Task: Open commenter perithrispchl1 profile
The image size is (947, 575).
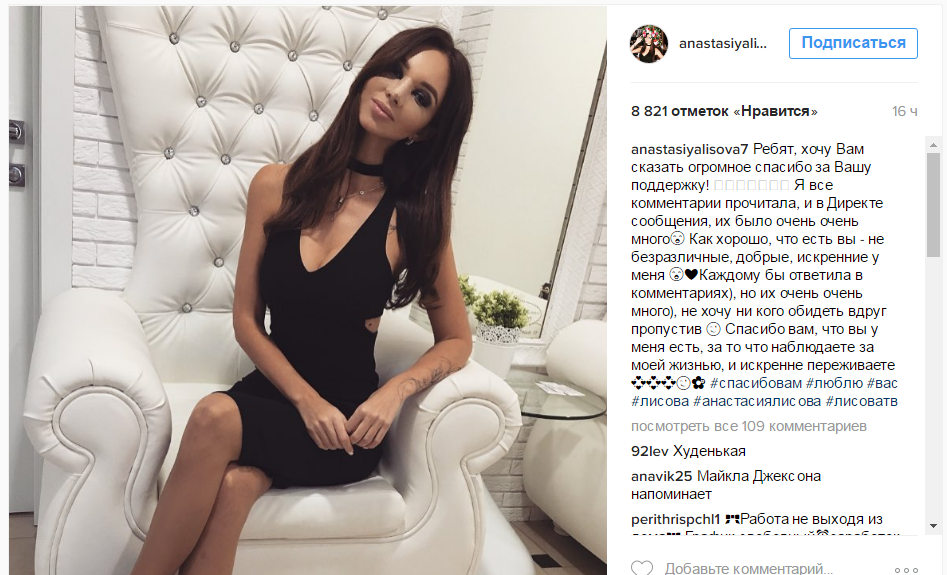Action: pyautogui.click(x=676, y=519)
